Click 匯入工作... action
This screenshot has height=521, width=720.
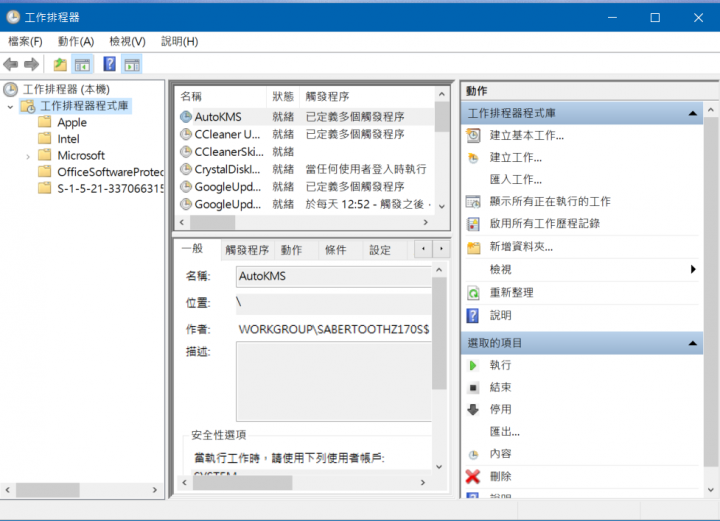[515, 179]
